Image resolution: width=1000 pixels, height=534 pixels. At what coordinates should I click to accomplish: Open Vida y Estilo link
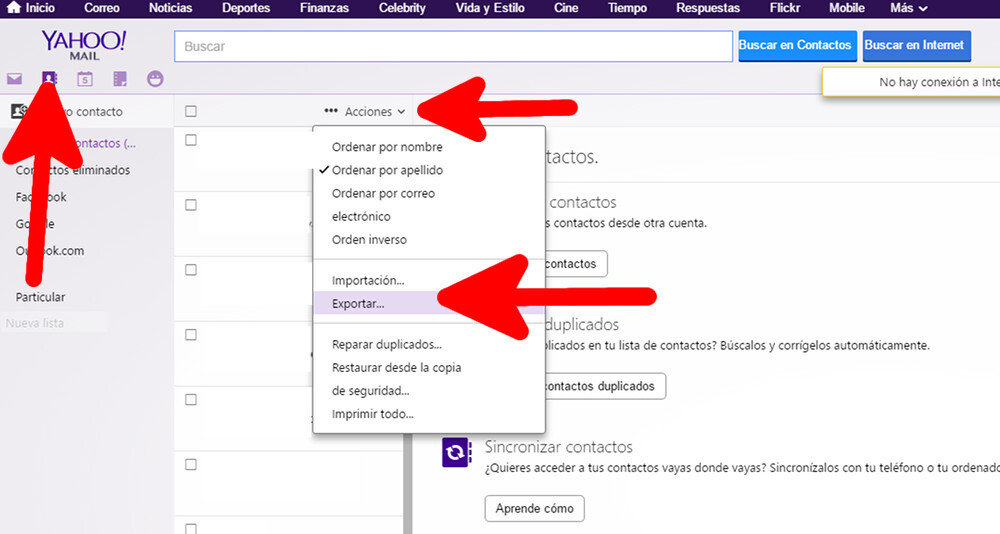tap(490, 8)
